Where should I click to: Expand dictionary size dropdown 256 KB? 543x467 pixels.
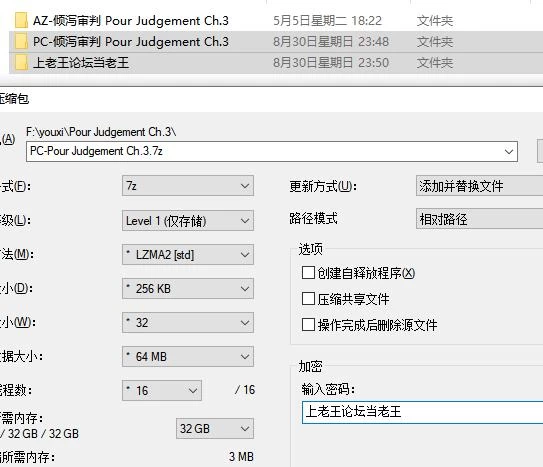pos(188,289)
